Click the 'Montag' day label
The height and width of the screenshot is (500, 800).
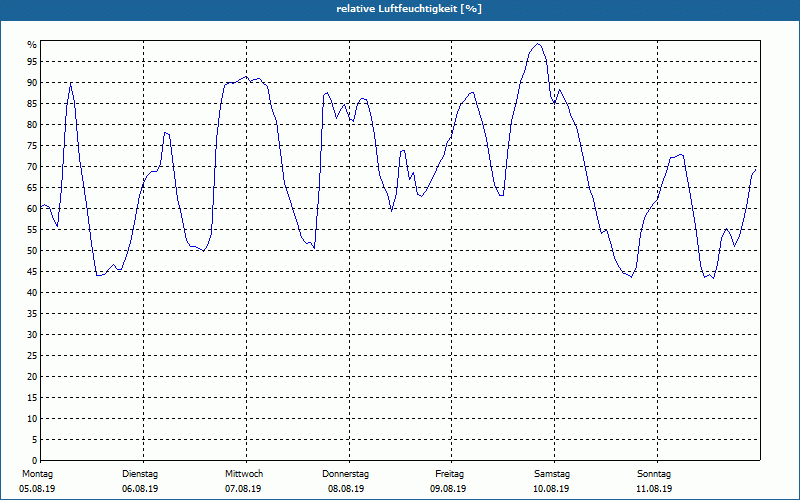click(37, 474)
